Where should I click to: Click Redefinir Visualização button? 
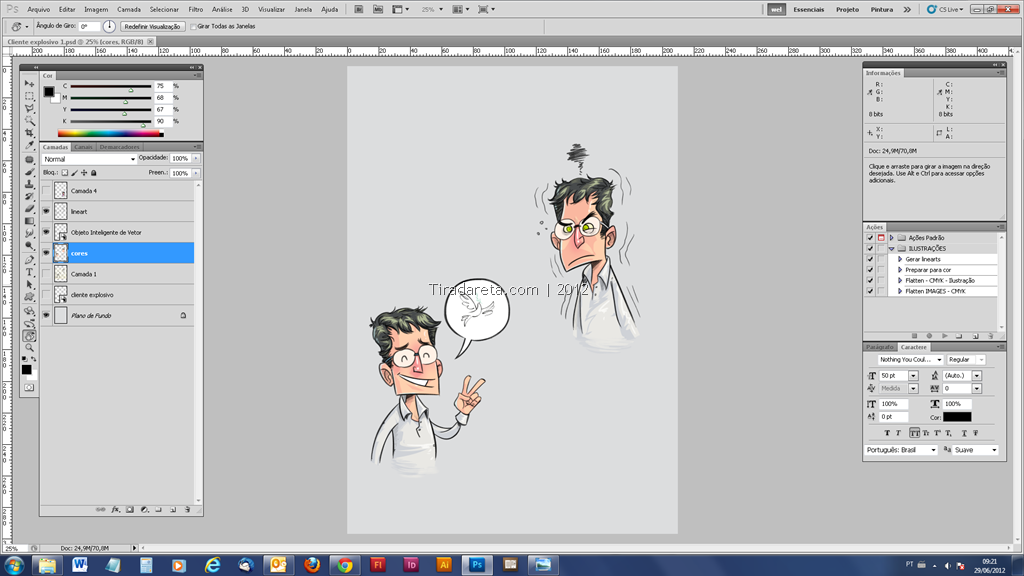coord(152,27)
